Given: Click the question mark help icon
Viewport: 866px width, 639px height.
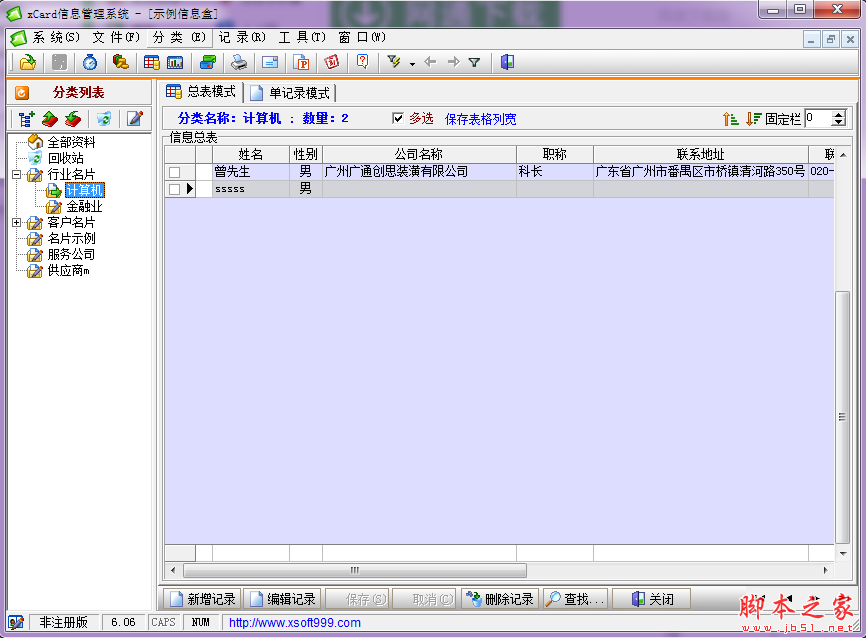Looking at the screenshot, I should 362,62.
